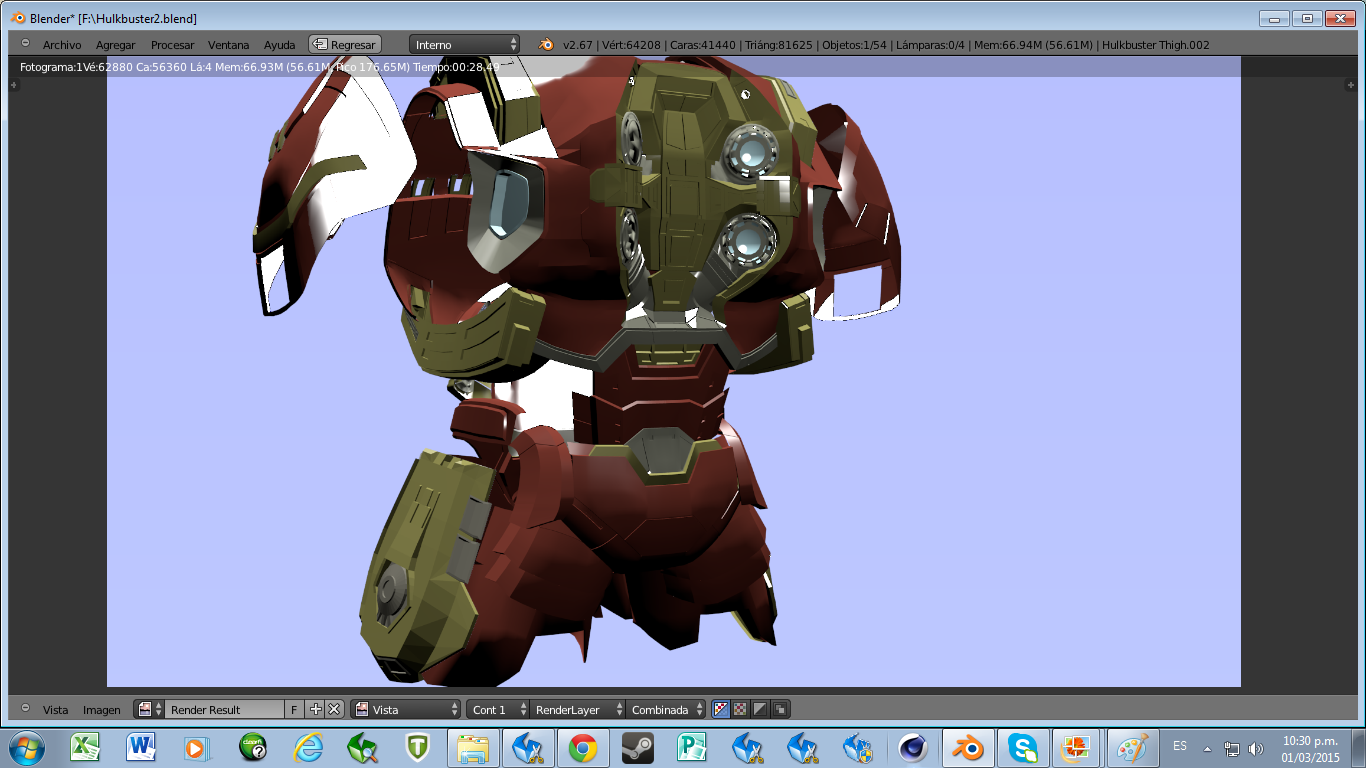1366x768 pixels.
Task: Open Windows Media Player from the taskbar
Action: pyautogui.click(x=196, y=747)
